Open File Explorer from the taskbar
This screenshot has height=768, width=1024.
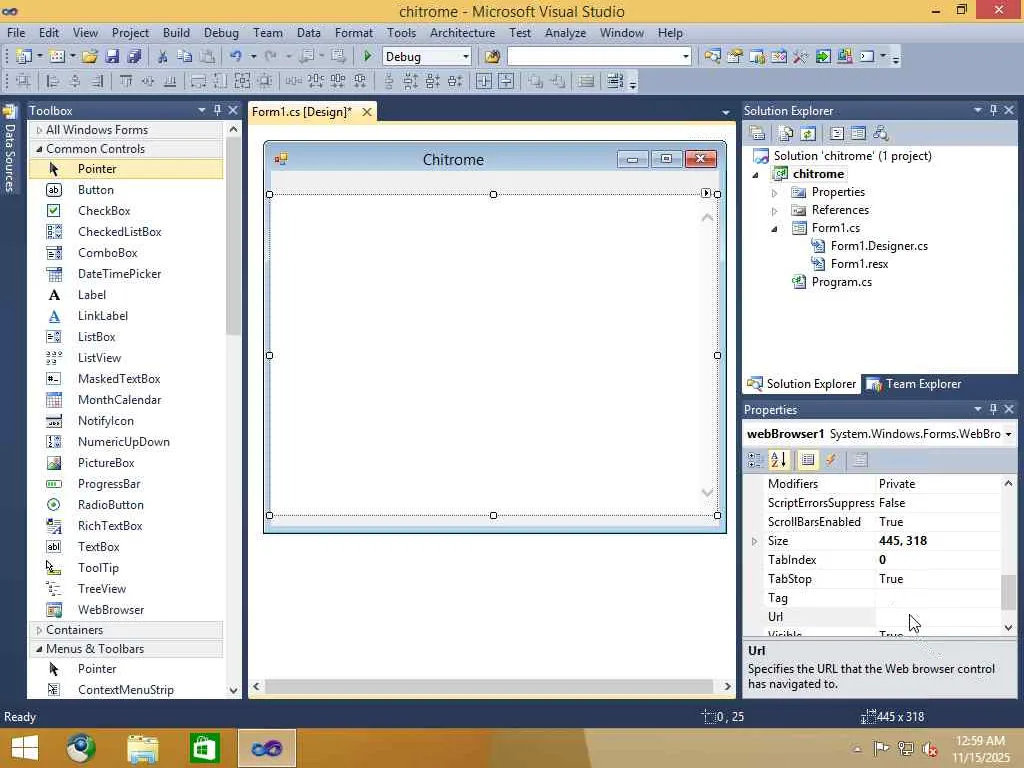(142, 748)
